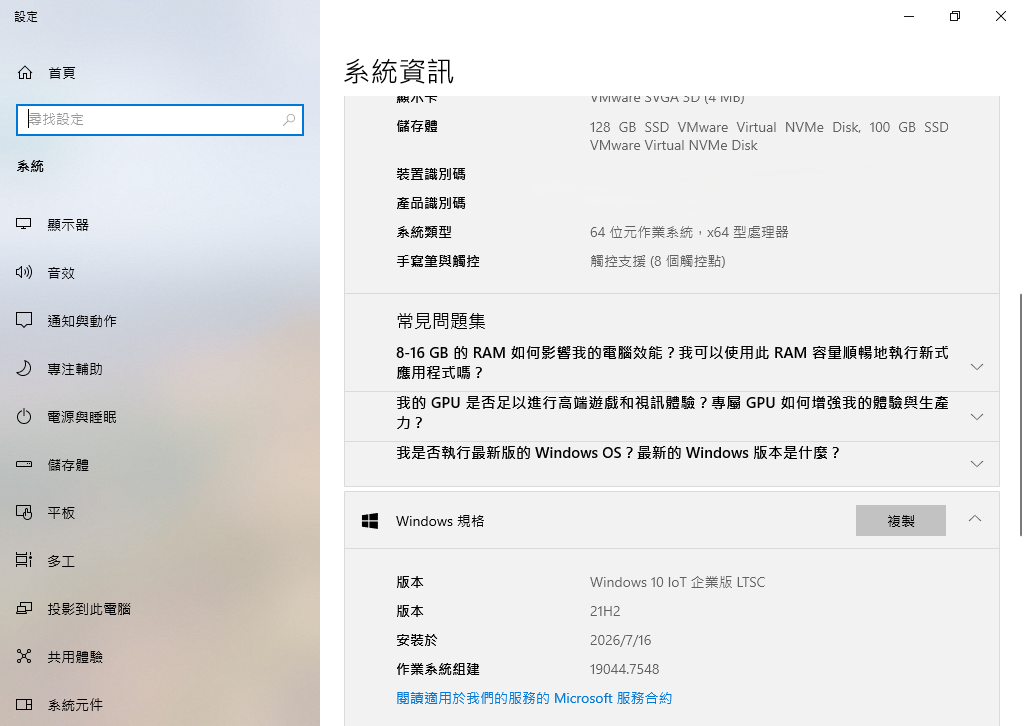The image size is (1024, 726).
Task: Open 平板 tablet icon
Action: (x=24, y=513)
